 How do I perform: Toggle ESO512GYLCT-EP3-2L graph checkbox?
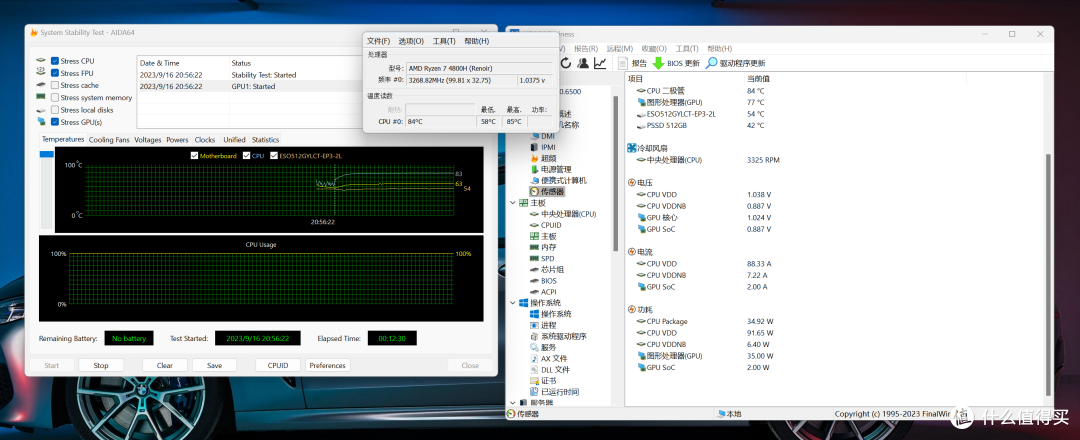(274, 156)
